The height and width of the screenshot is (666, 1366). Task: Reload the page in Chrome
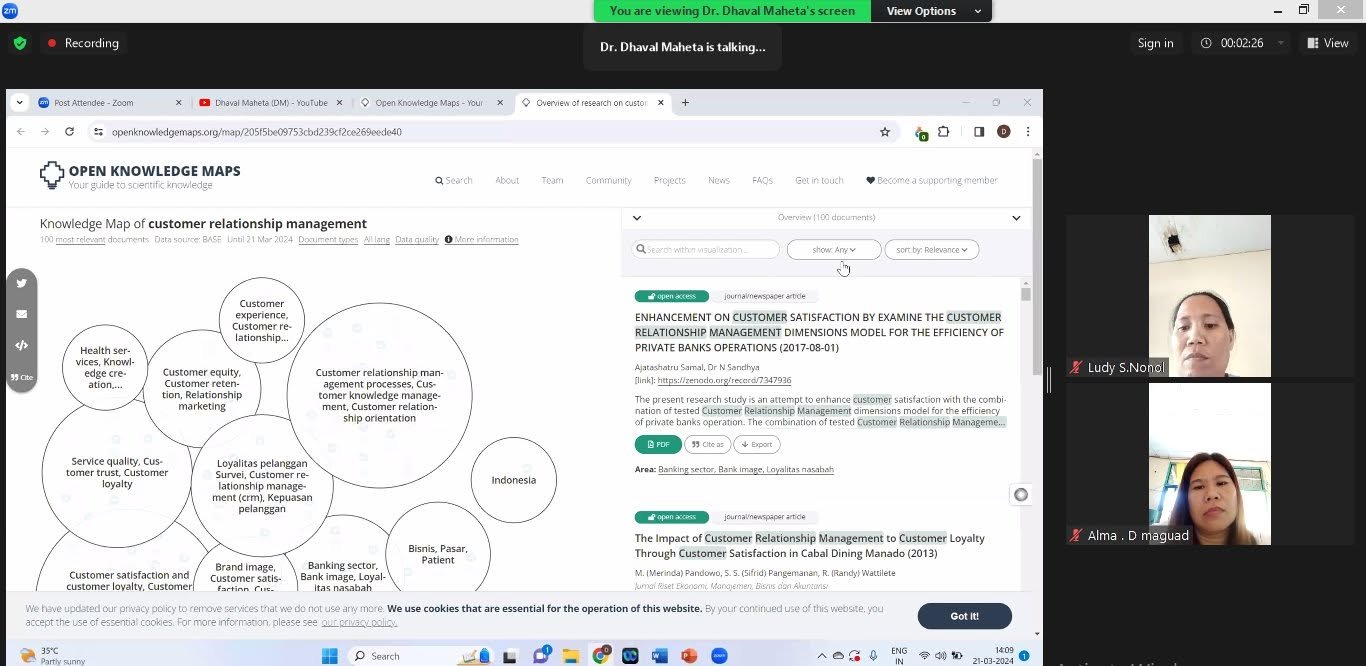[69, 131]
